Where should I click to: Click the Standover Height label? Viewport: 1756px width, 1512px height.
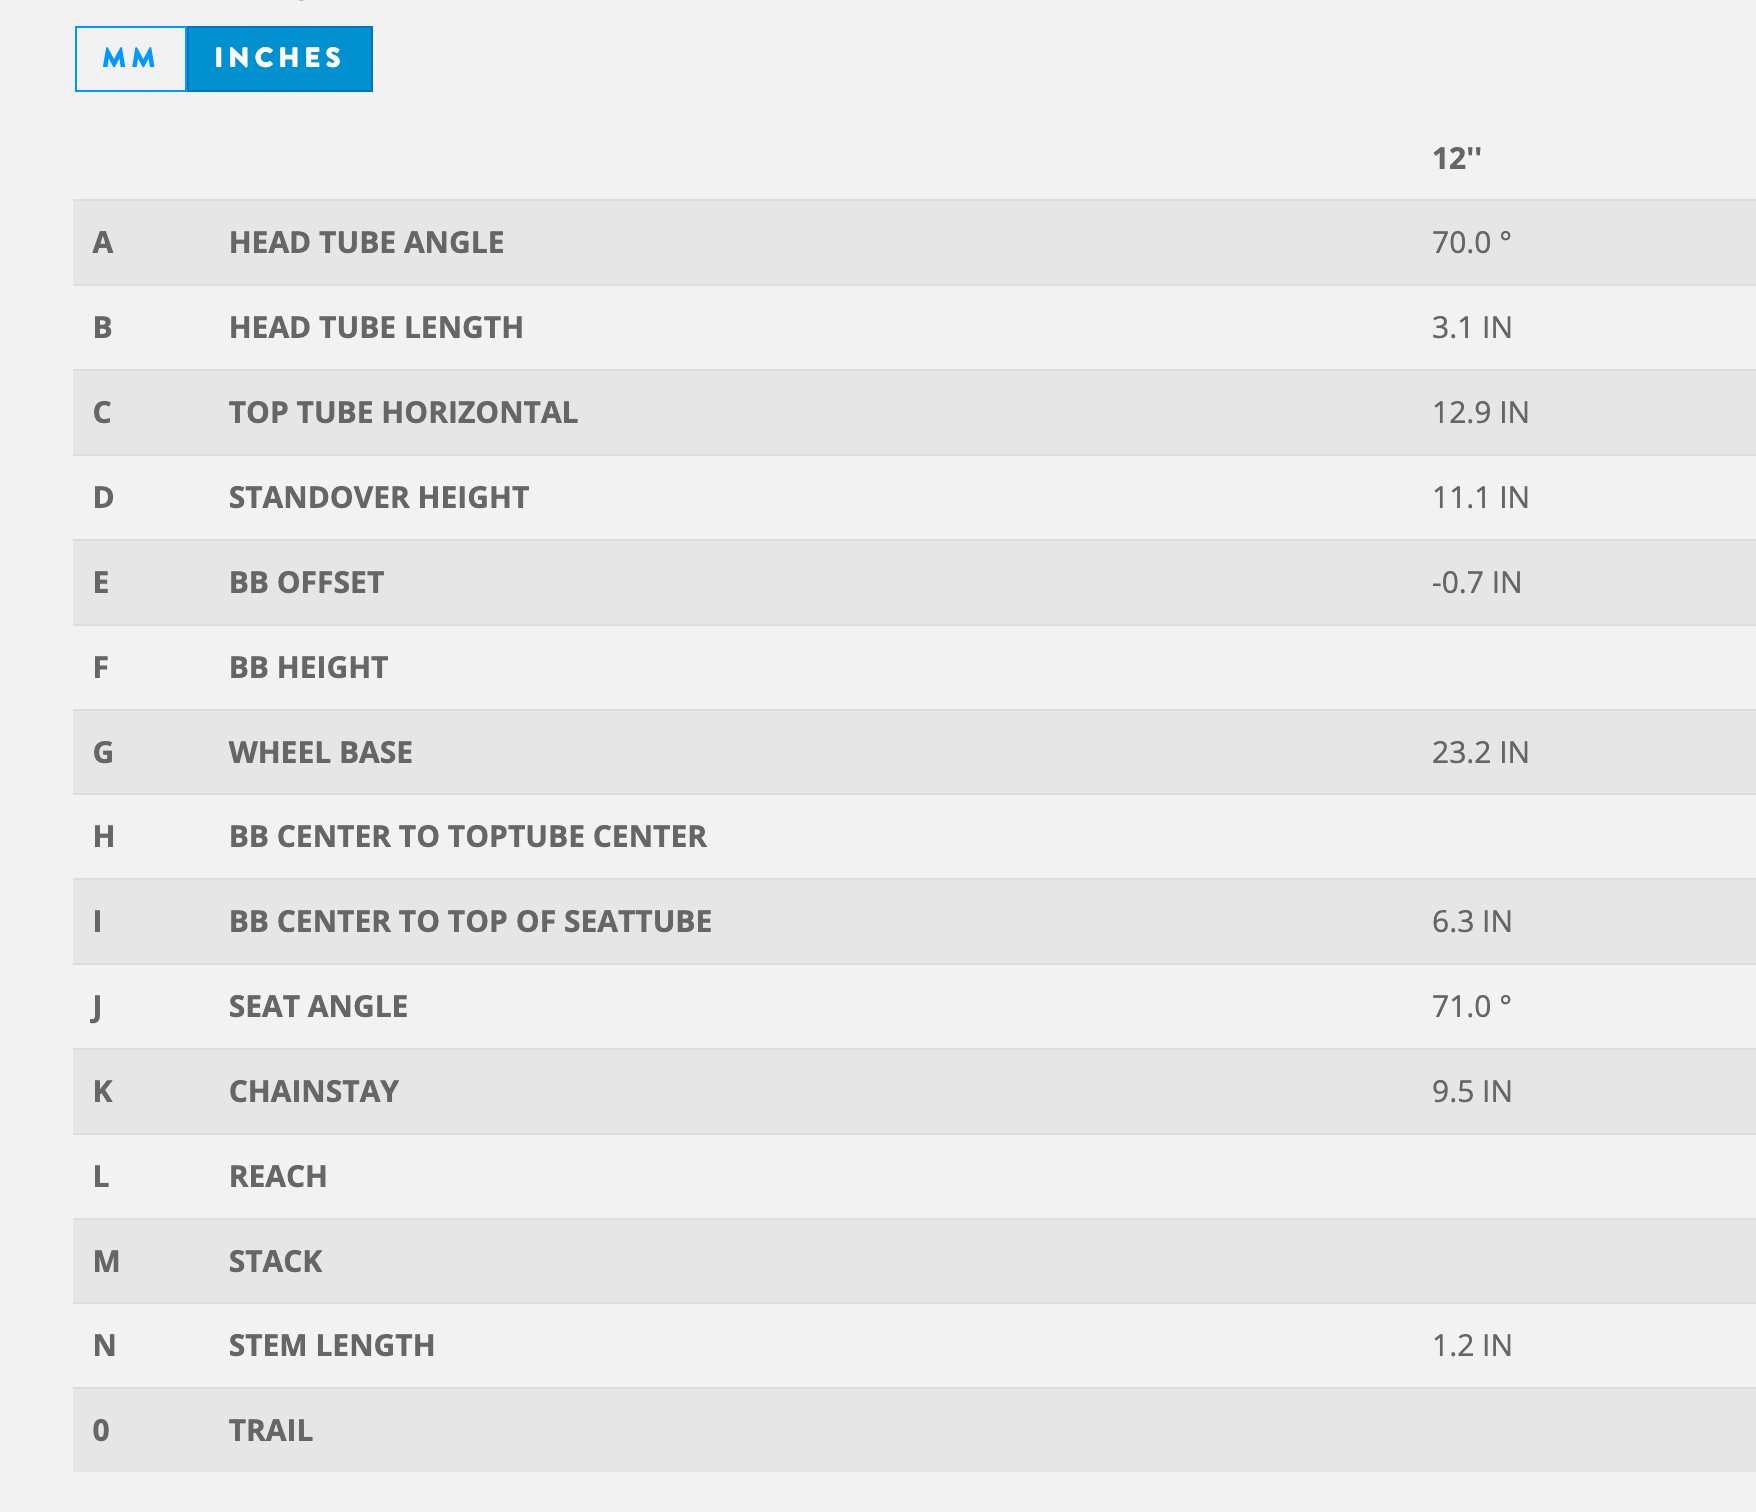click(379, 498)
